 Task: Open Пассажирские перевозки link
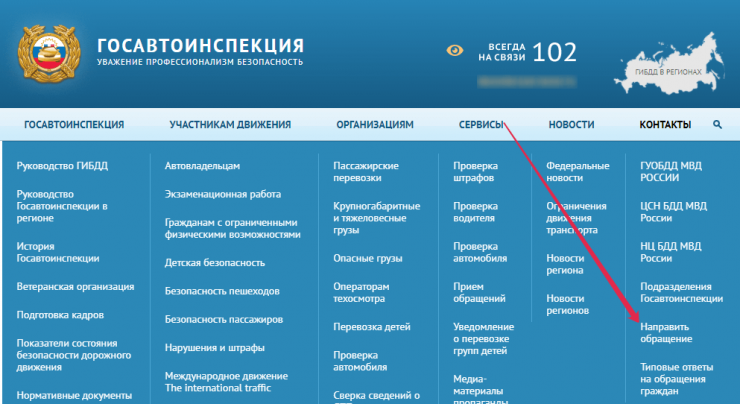click(x=366, y=172)
